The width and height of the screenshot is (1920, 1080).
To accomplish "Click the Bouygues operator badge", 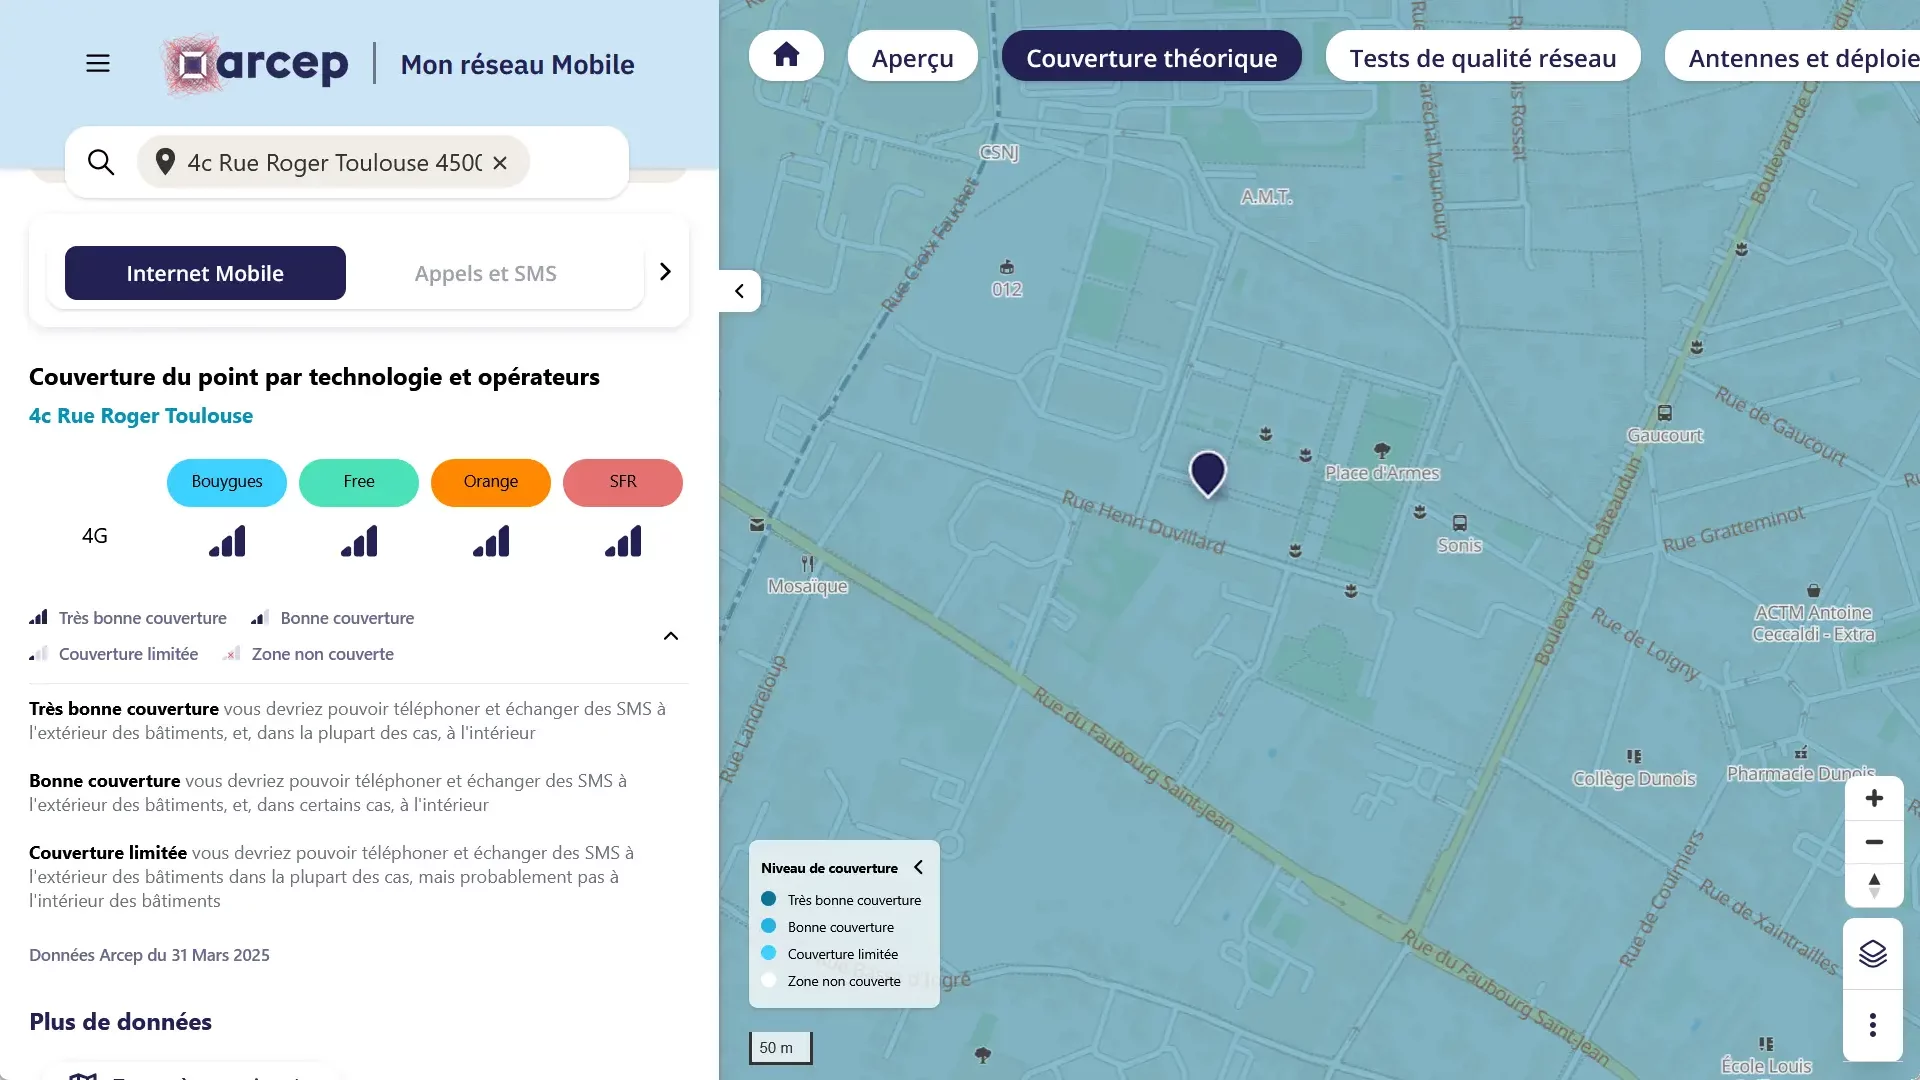I will pos(227,482).
